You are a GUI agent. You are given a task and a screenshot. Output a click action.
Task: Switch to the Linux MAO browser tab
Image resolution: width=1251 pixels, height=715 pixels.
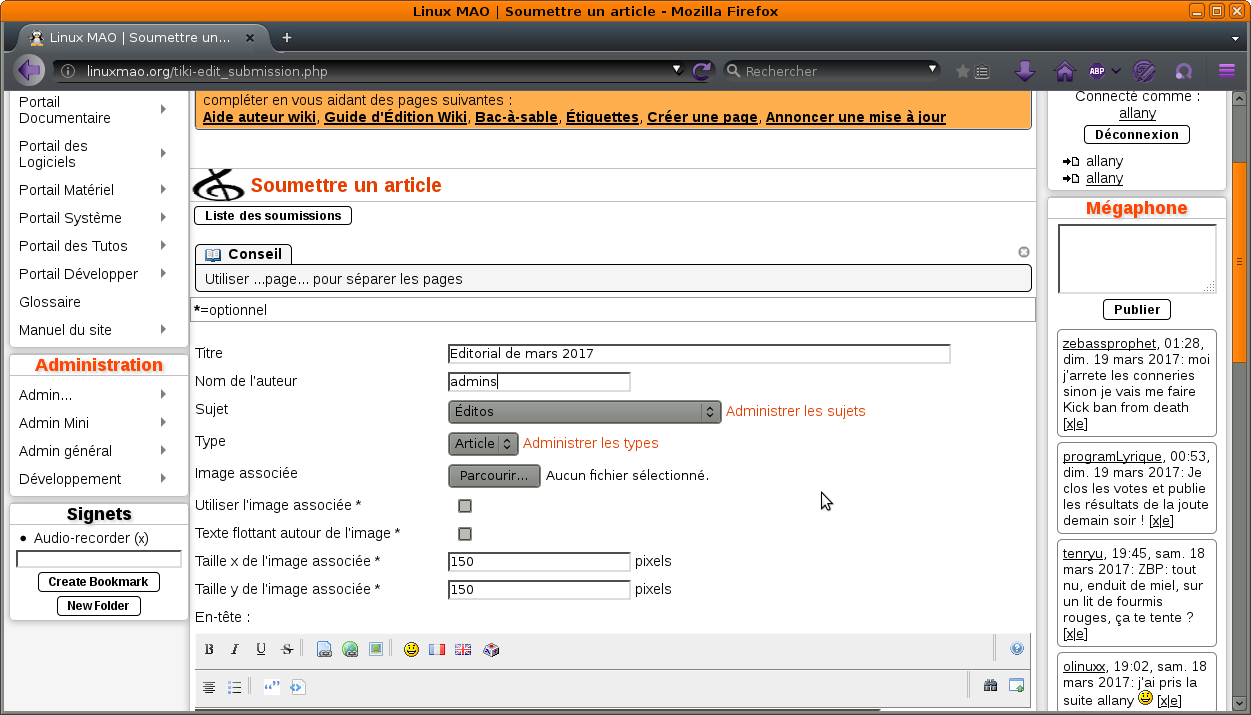(x=143, y=37)
